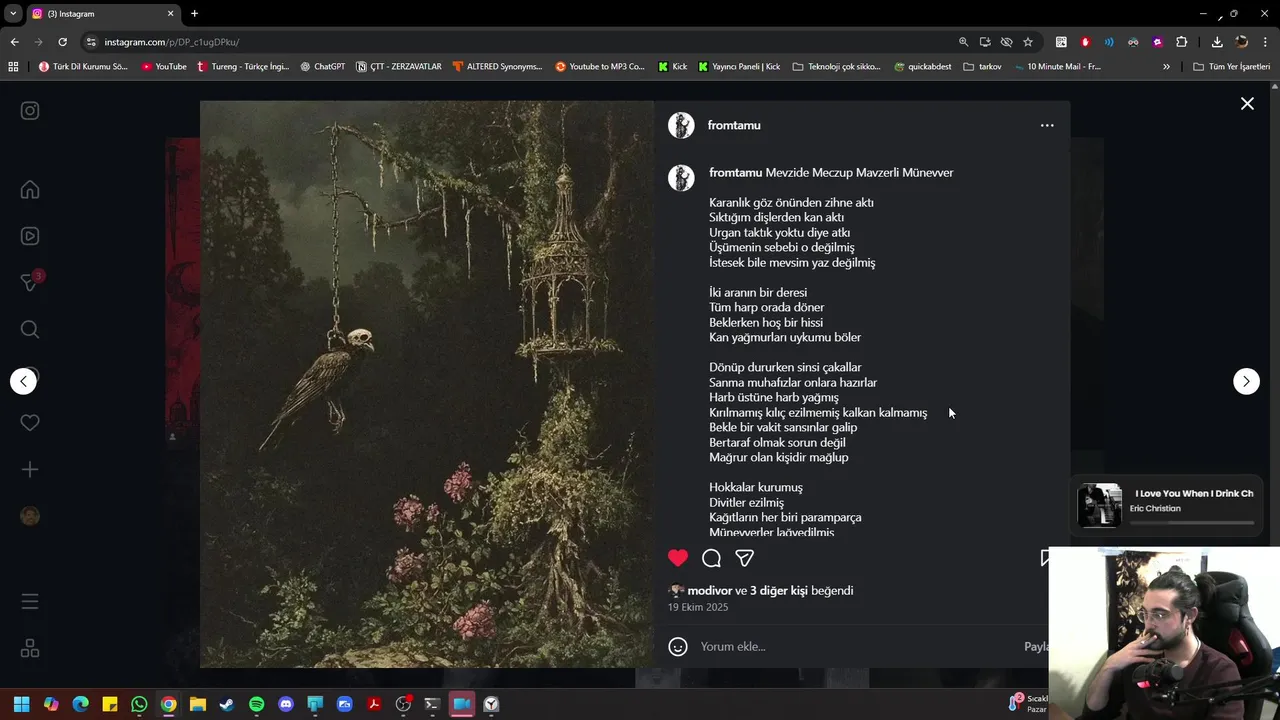Open the ChatGPT bookmark
Screen dimensions: 1280x720
coord(323,67)
